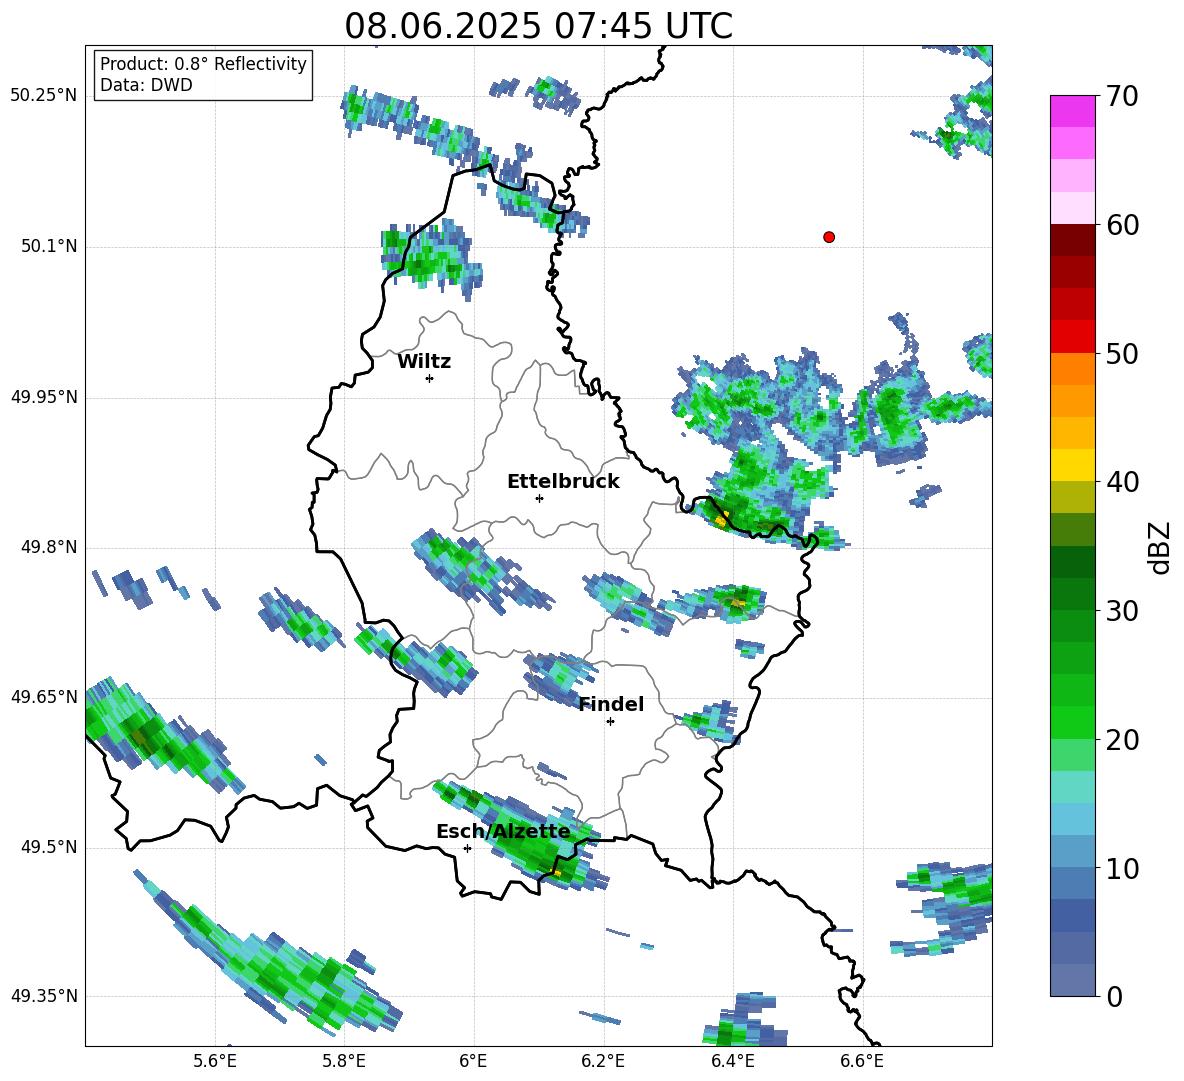Click the 49.65°N latitude label
1184x1081 pixels.
coord(44,696)
